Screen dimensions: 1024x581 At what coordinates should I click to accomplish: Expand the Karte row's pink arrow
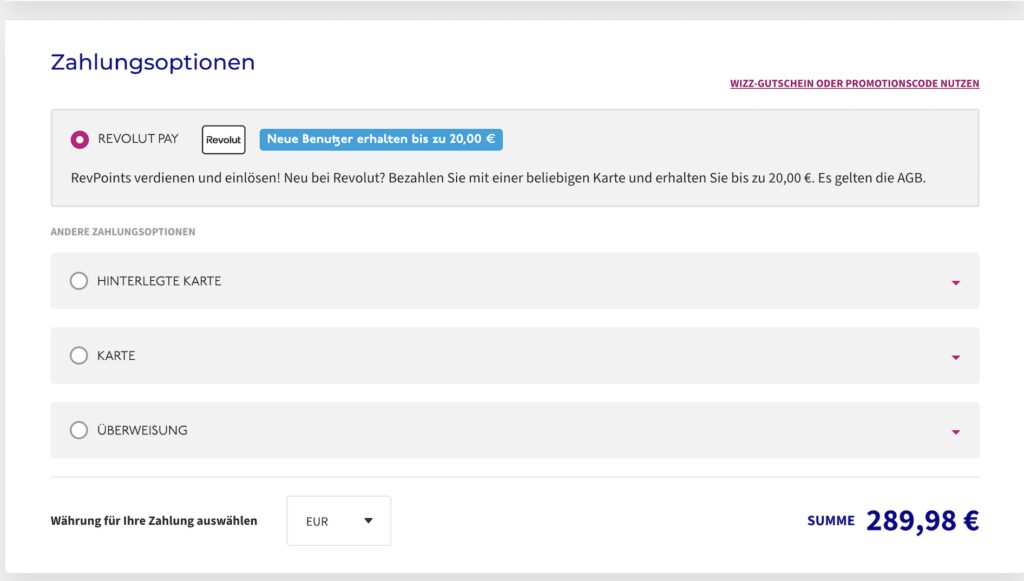(955, 357)
